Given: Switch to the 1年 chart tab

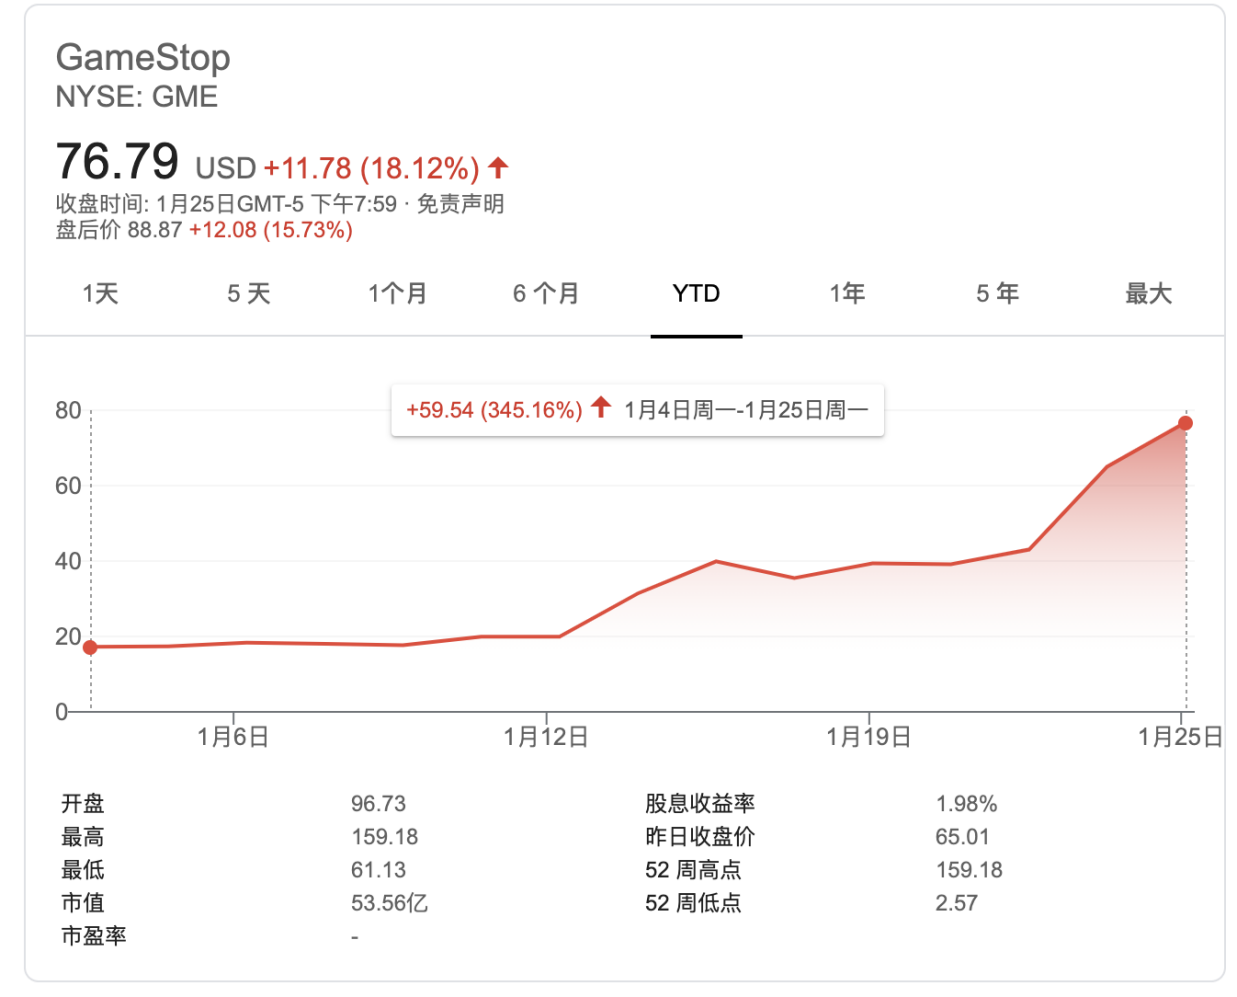Looking at the screenshot, I should [x=846, y=293].
